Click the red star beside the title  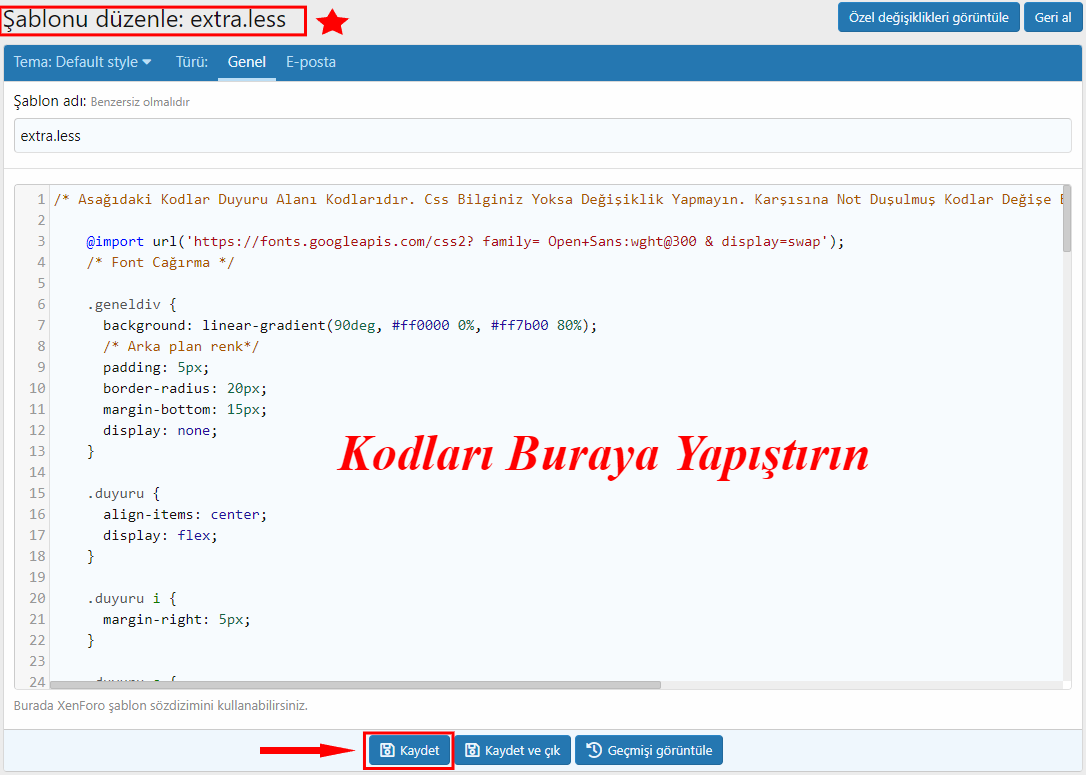331,21
